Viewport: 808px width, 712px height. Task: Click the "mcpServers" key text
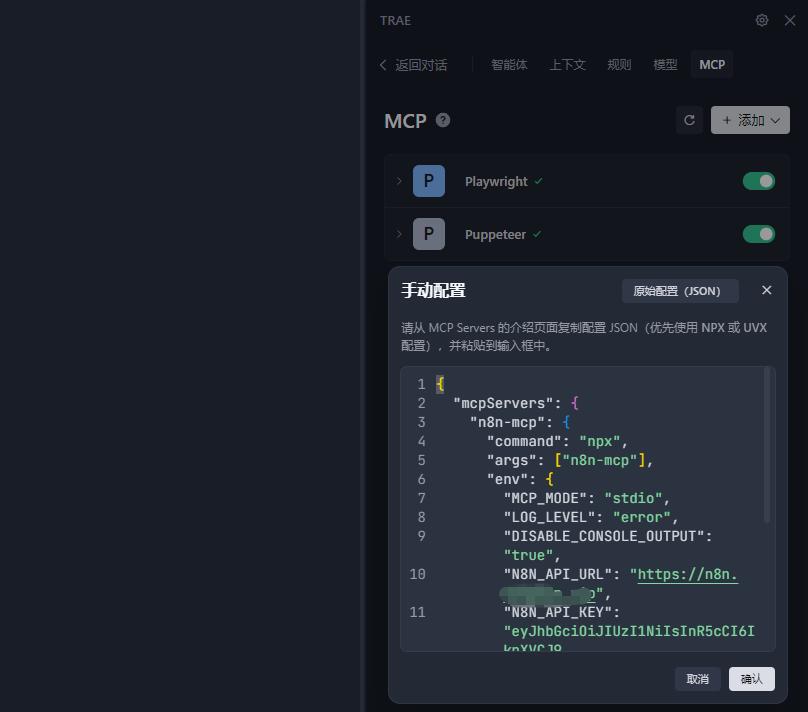click(503, 403)
